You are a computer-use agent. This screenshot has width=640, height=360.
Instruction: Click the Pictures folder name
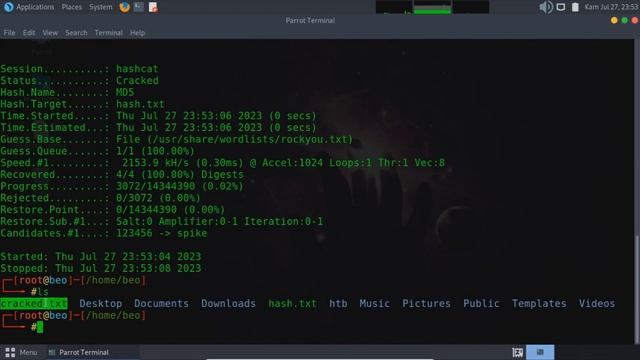(x=427, y=304)
